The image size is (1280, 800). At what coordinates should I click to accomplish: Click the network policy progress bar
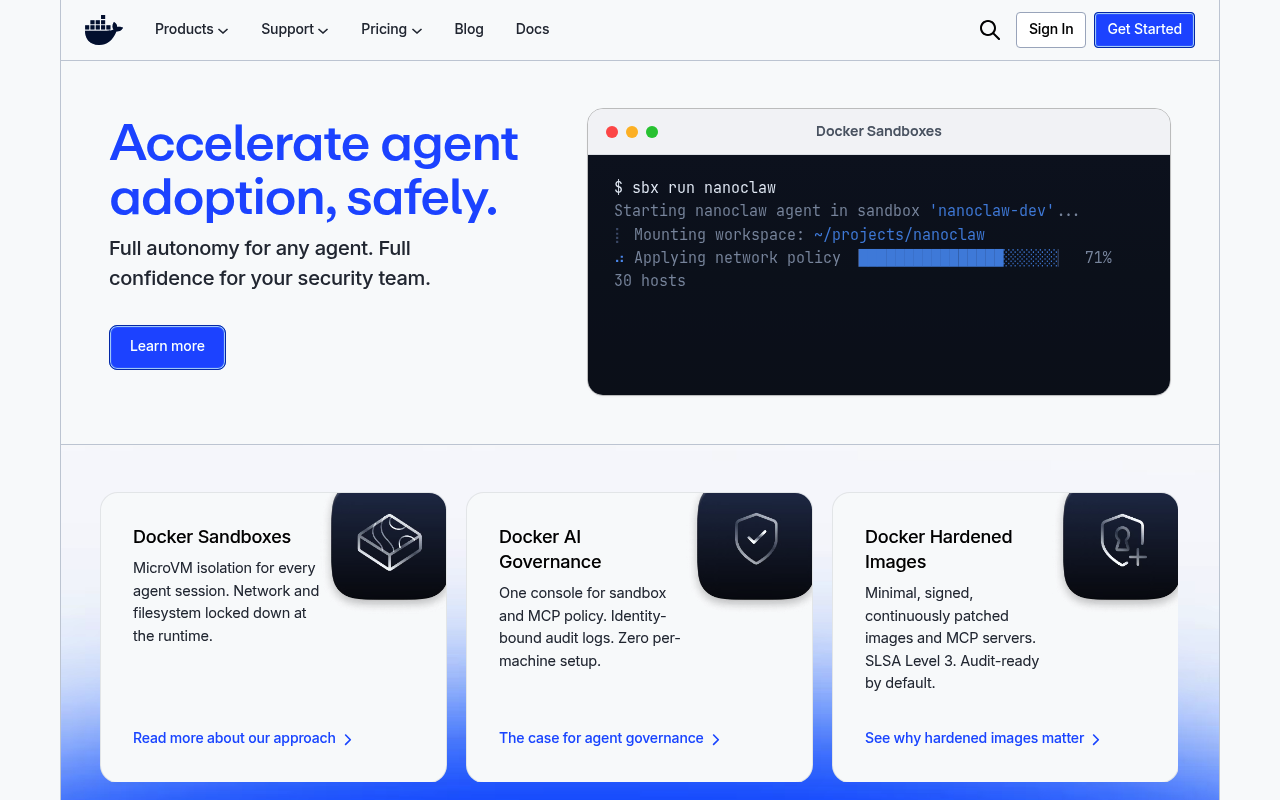tap(958, 258)
